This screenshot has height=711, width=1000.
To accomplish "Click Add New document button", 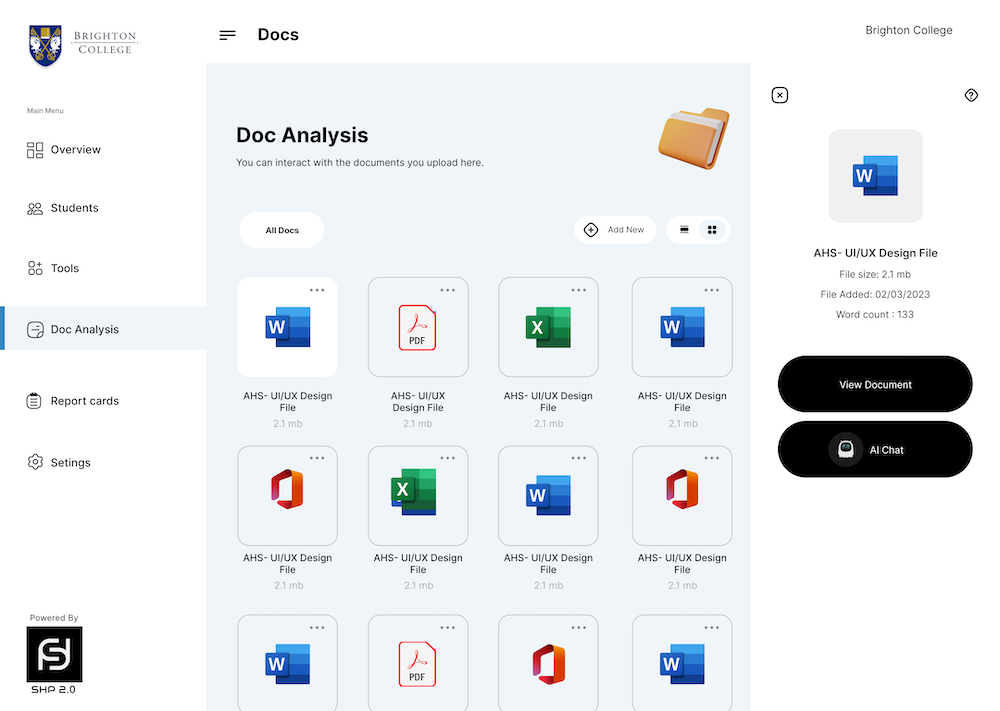I will point(615,230).
